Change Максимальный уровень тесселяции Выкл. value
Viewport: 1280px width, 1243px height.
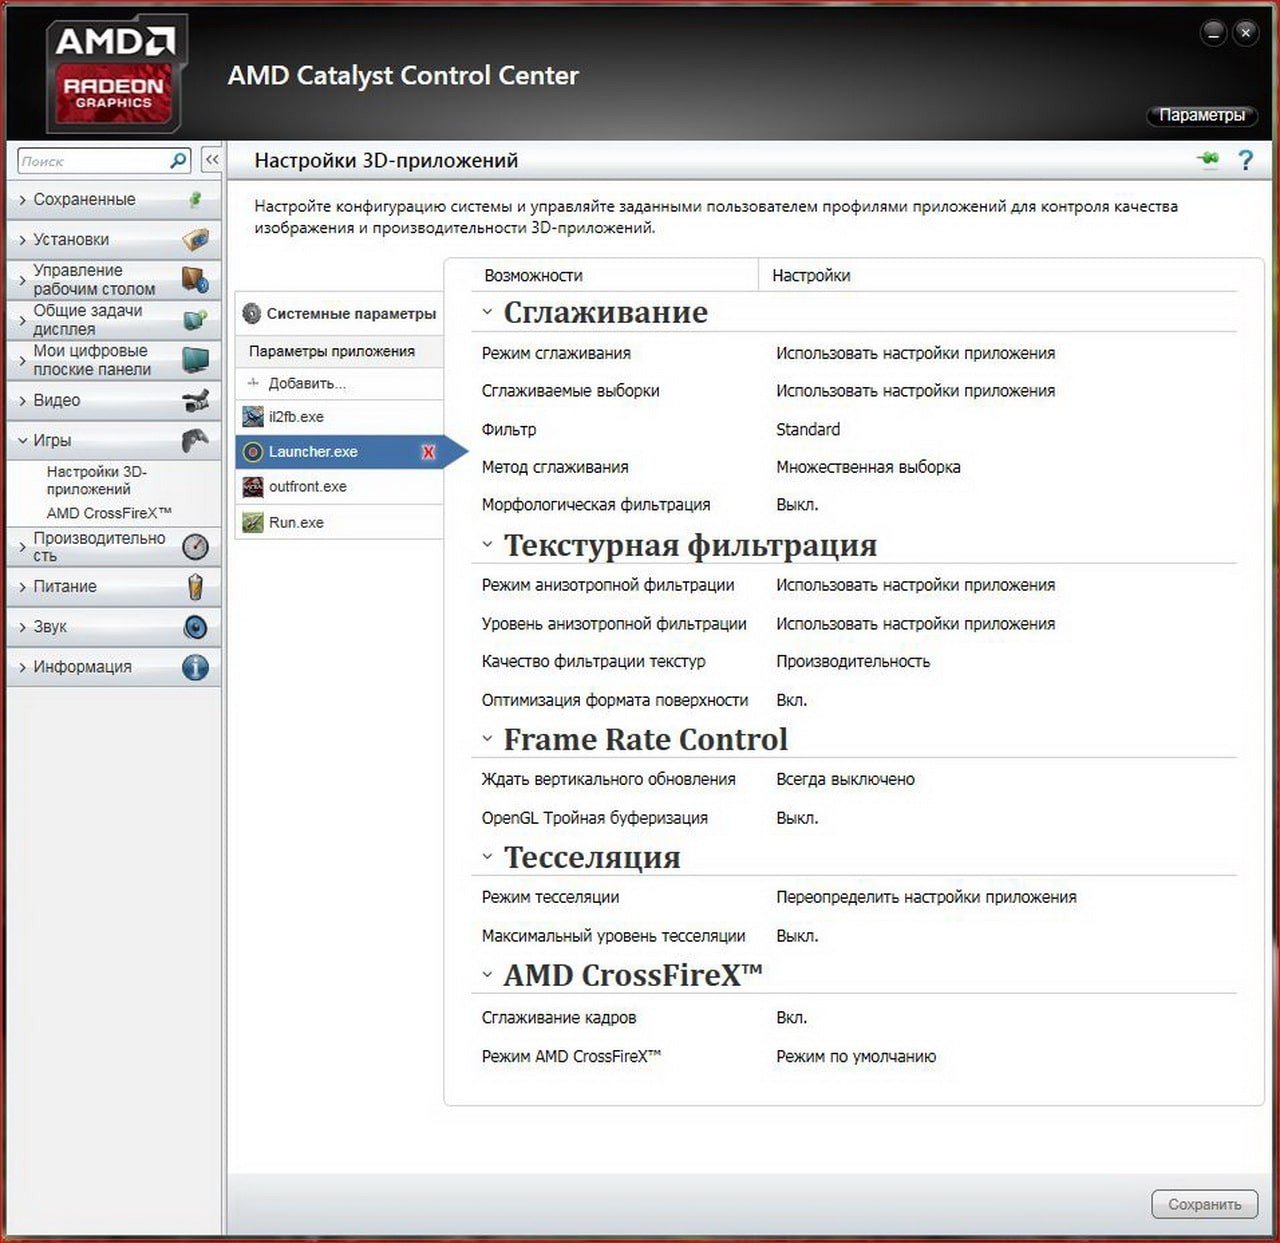pyautogui.click(x=797, y=936)
